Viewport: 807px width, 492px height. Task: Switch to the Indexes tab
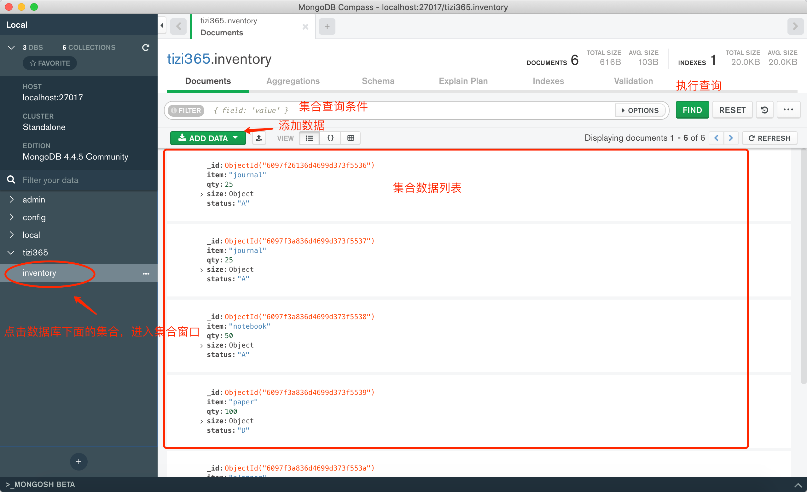[548, 81]
